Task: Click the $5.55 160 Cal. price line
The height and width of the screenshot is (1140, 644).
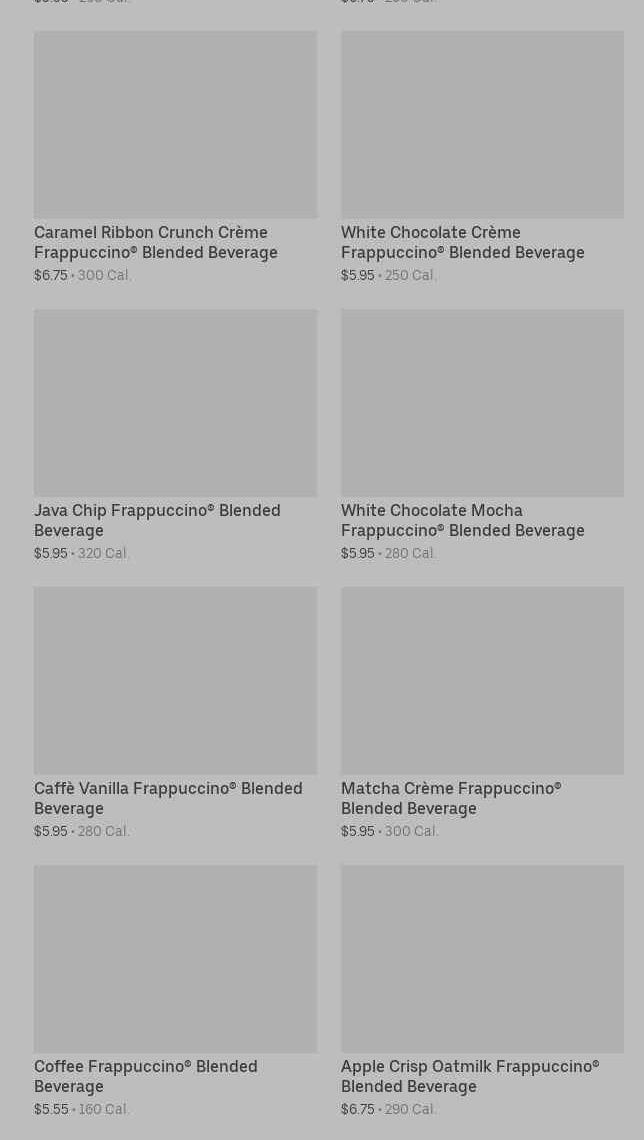Action: coord(82,1109)
